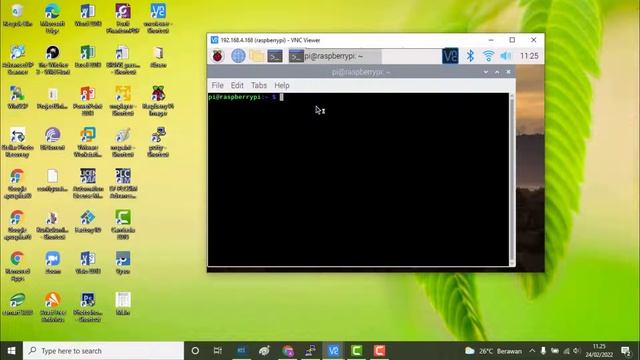
Task: Open the Wi-Fi network menu in Pi panel
Action: coord(488,56)
